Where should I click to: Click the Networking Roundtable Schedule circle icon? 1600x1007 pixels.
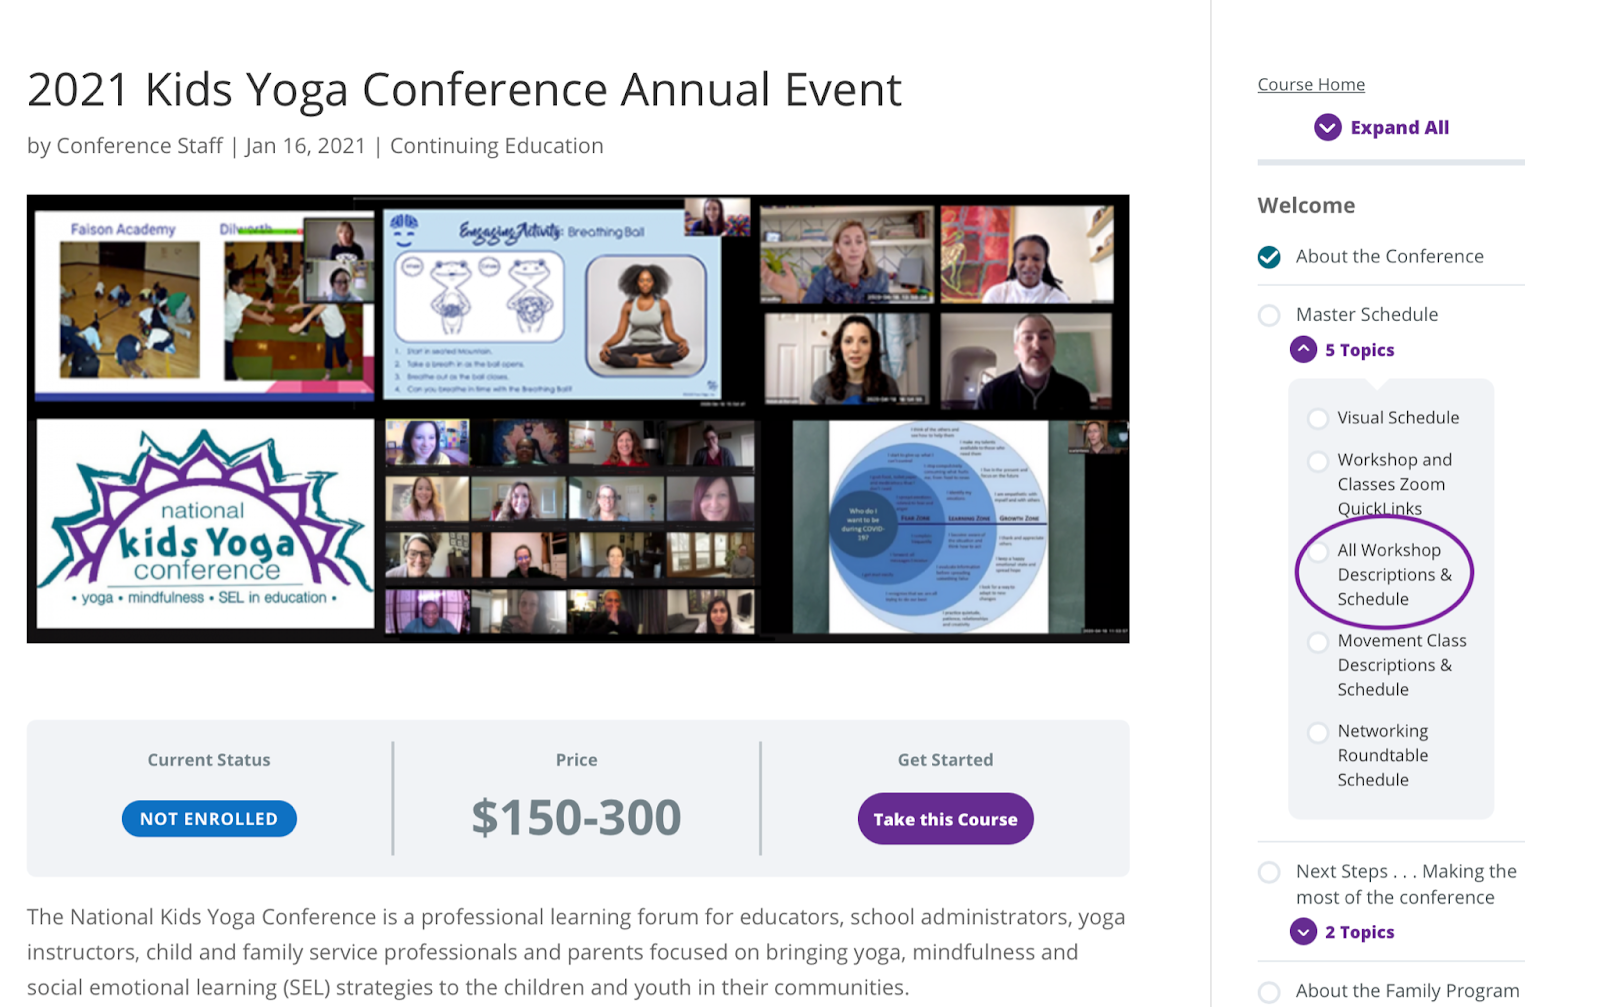point(1318,732)
